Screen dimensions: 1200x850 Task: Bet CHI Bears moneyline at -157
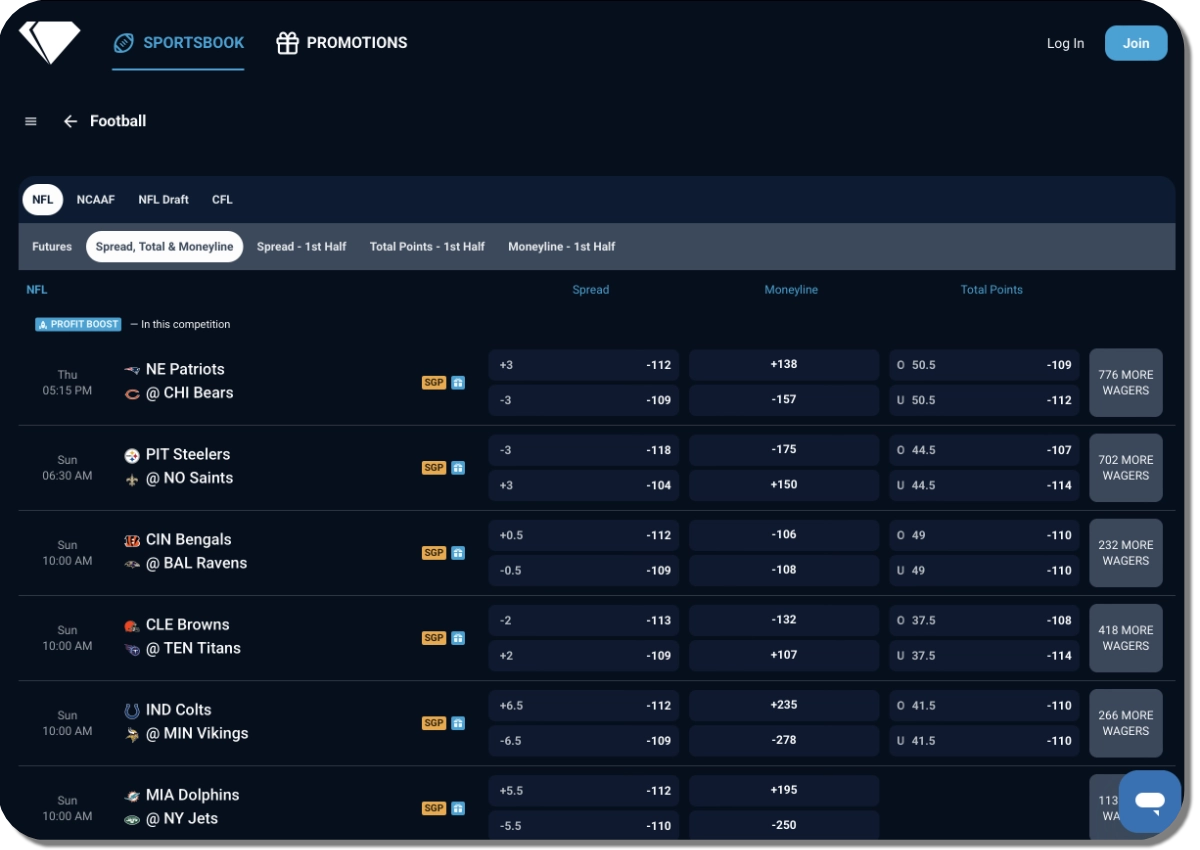[784, 400]
